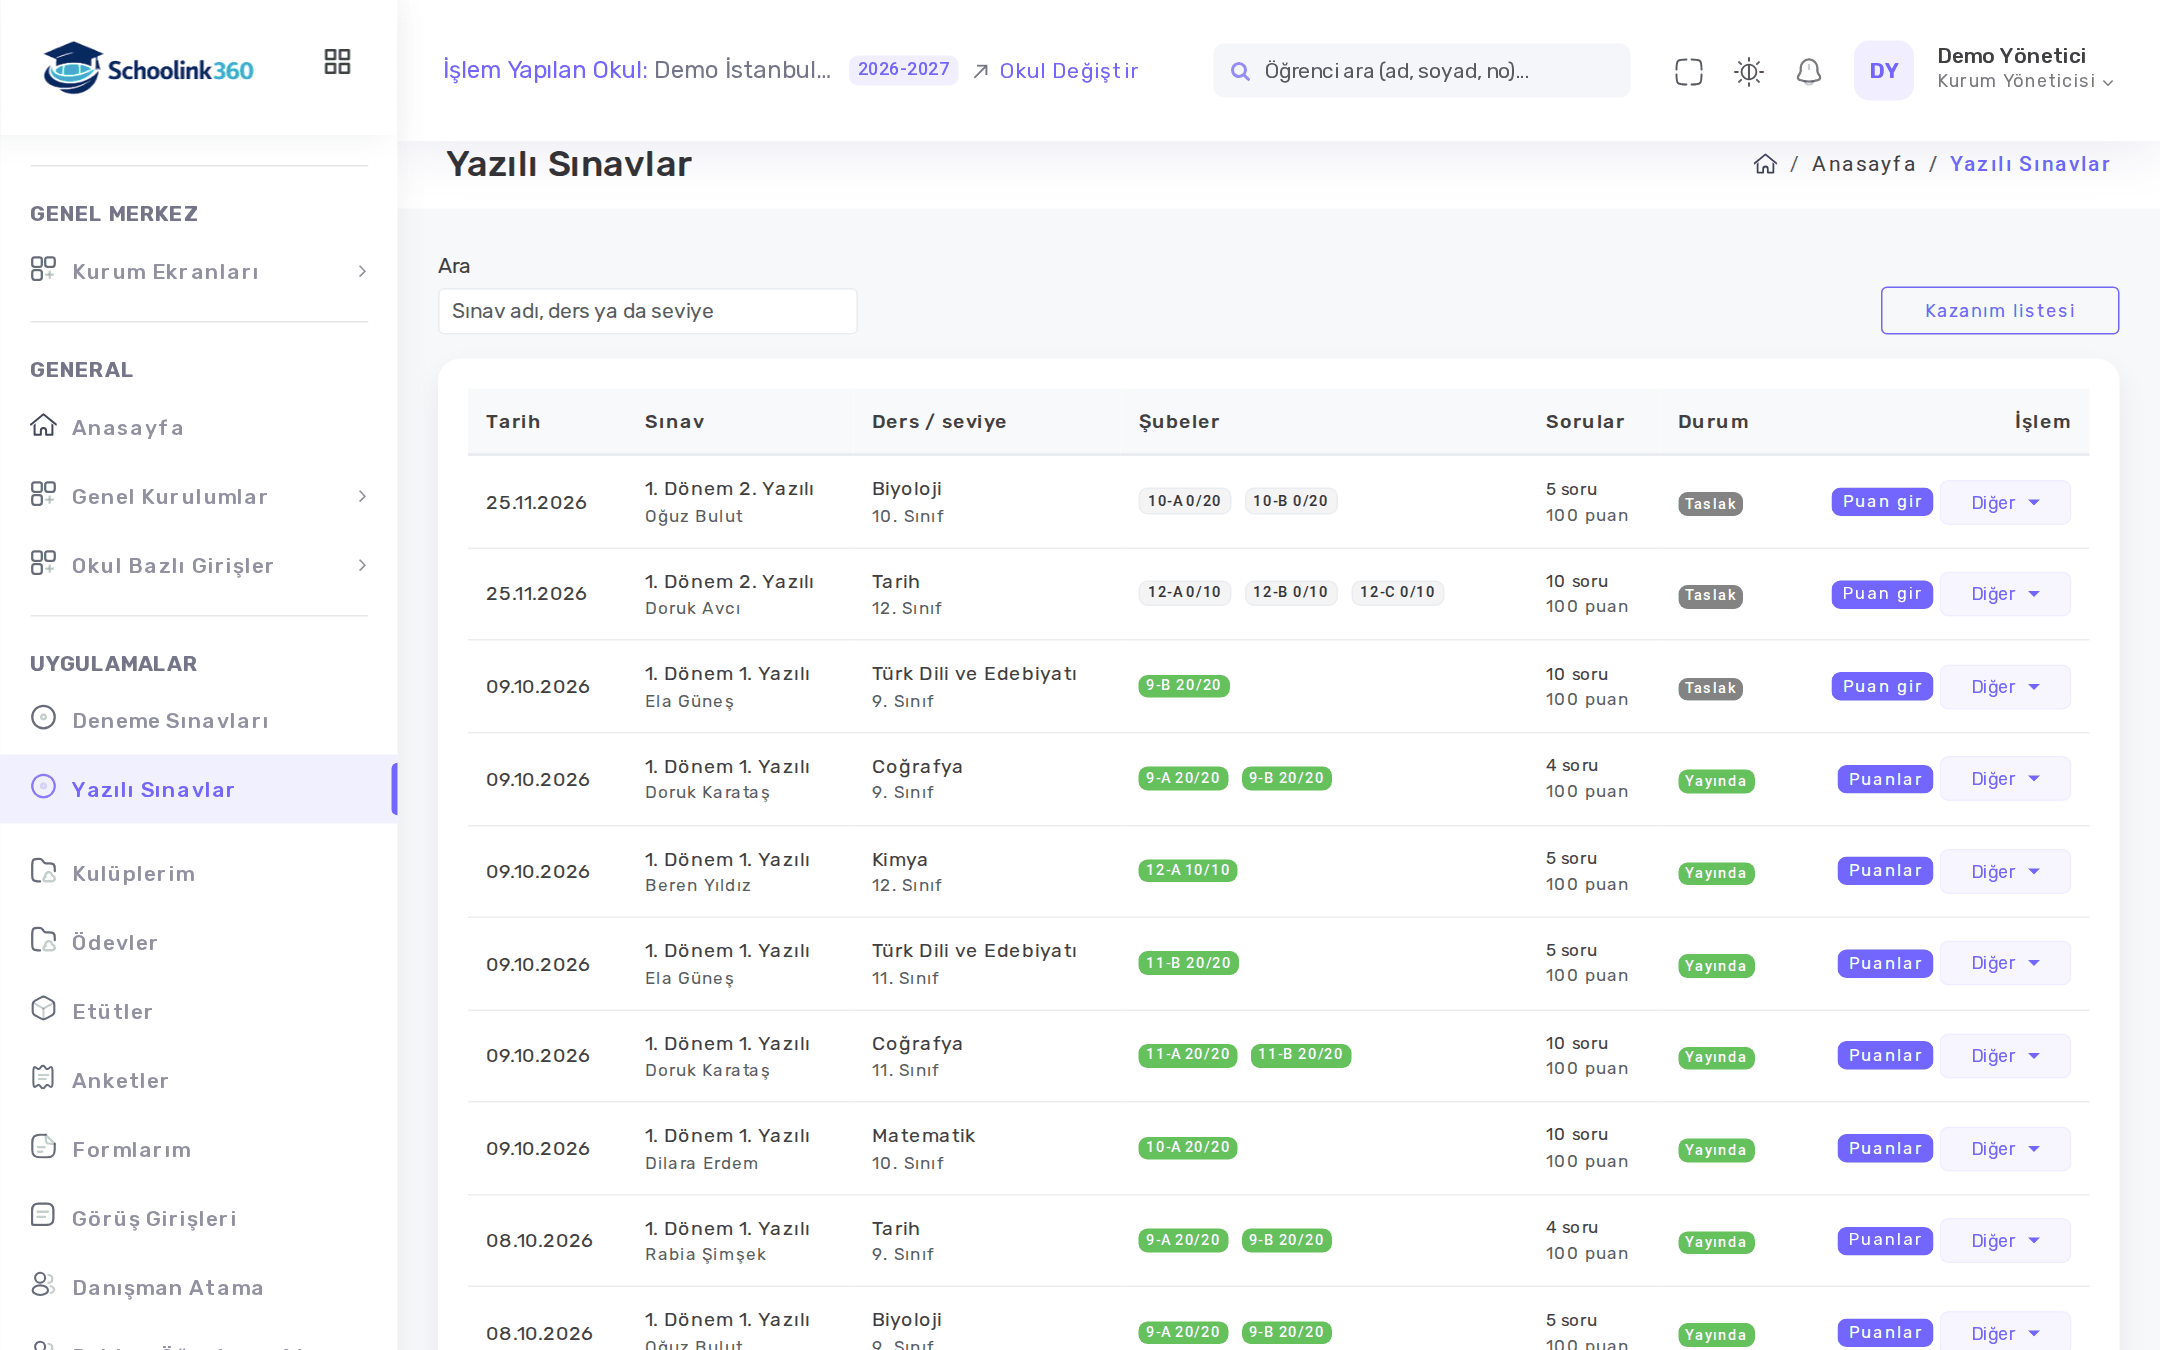Click the exam search input field

click(x=647, y=311)
